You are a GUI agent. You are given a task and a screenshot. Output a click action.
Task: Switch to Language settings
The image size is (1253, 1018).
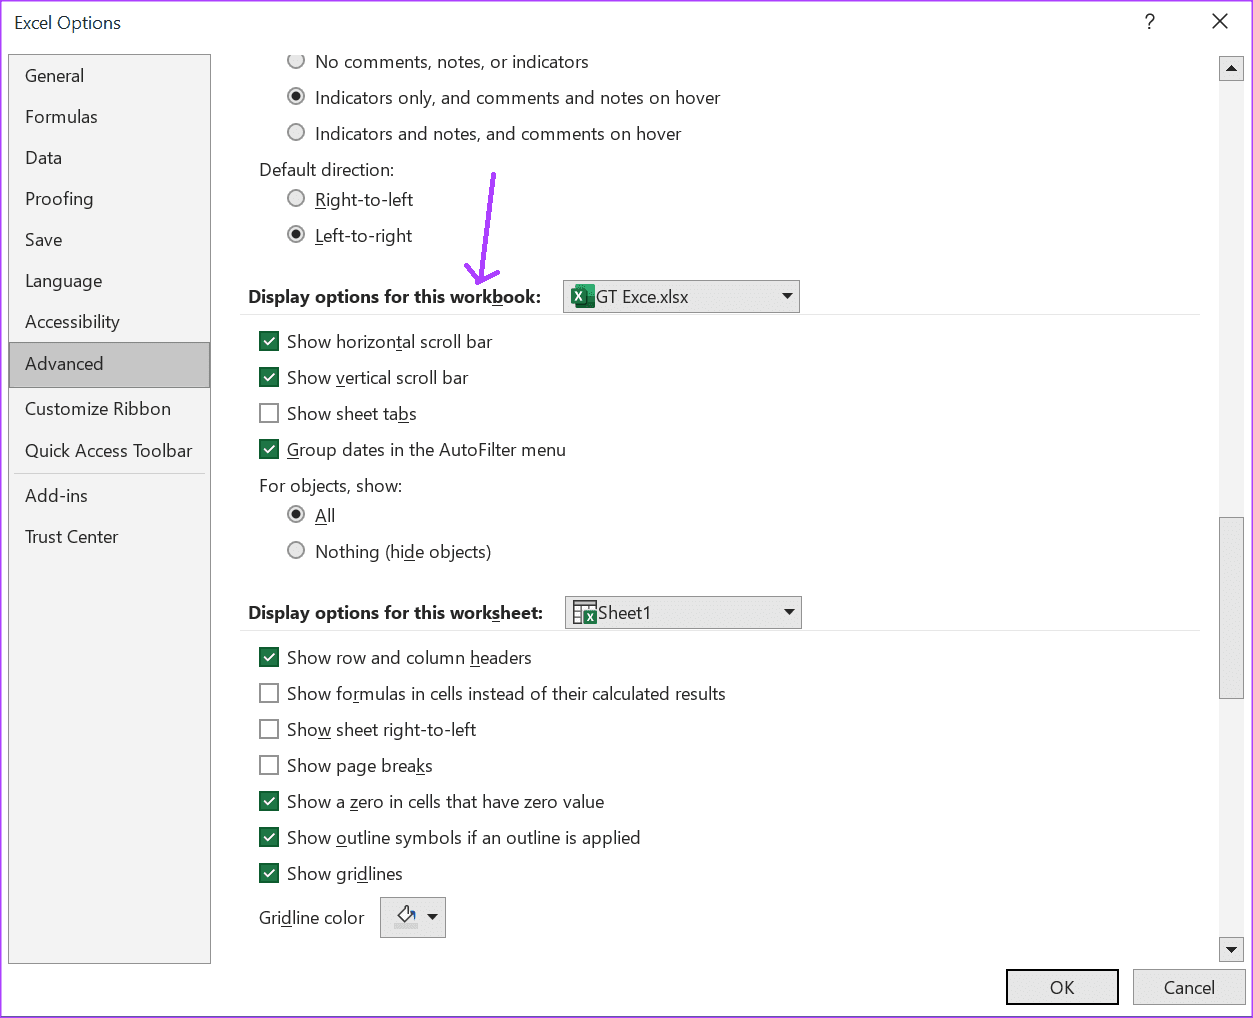click(109, 281)
